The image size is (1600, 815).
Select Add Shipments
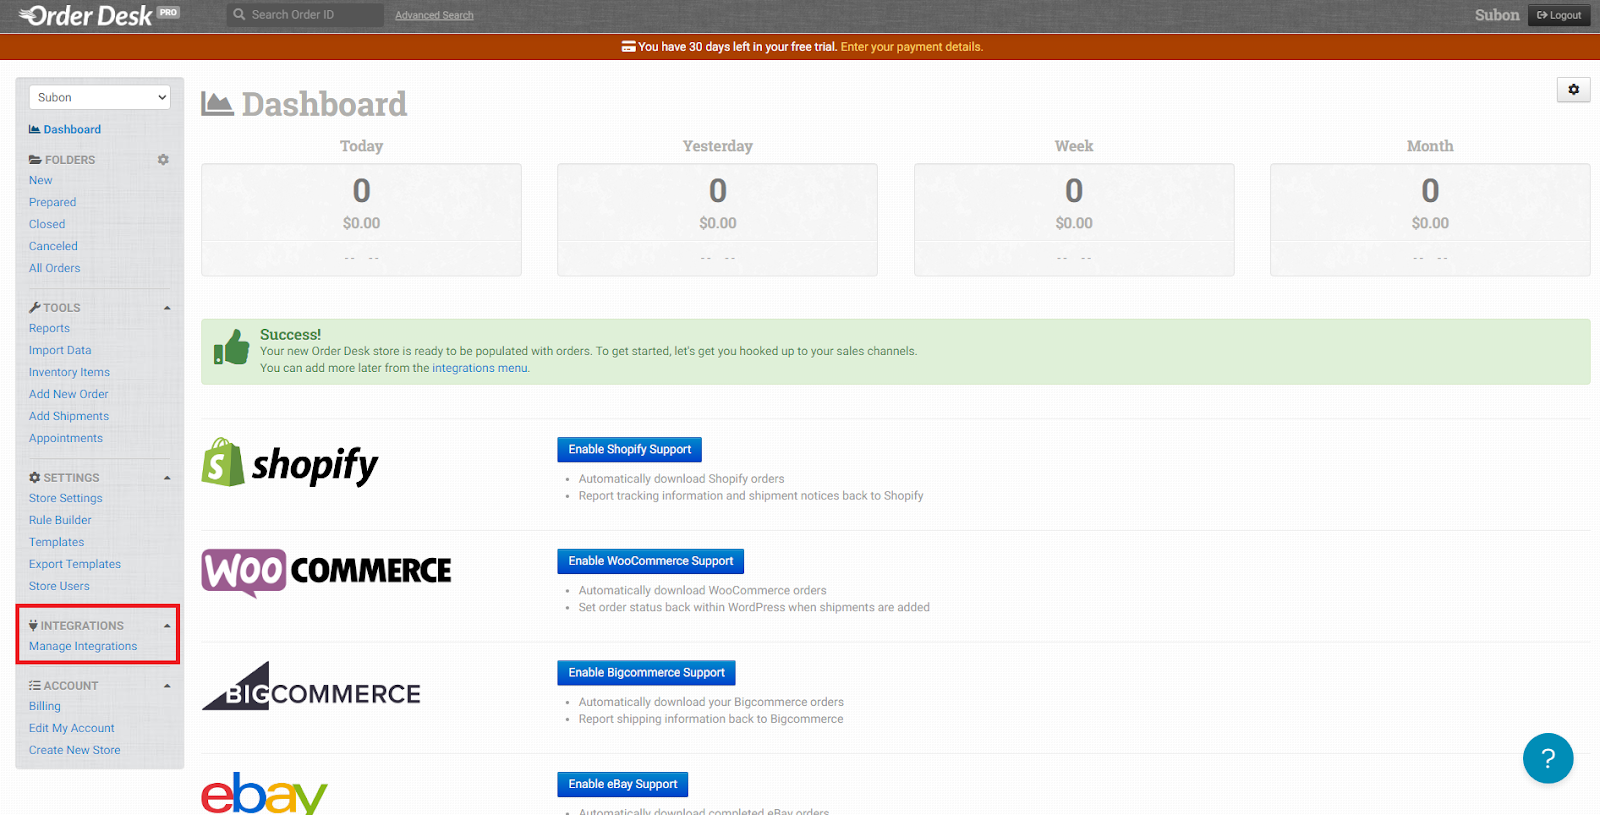69,417
